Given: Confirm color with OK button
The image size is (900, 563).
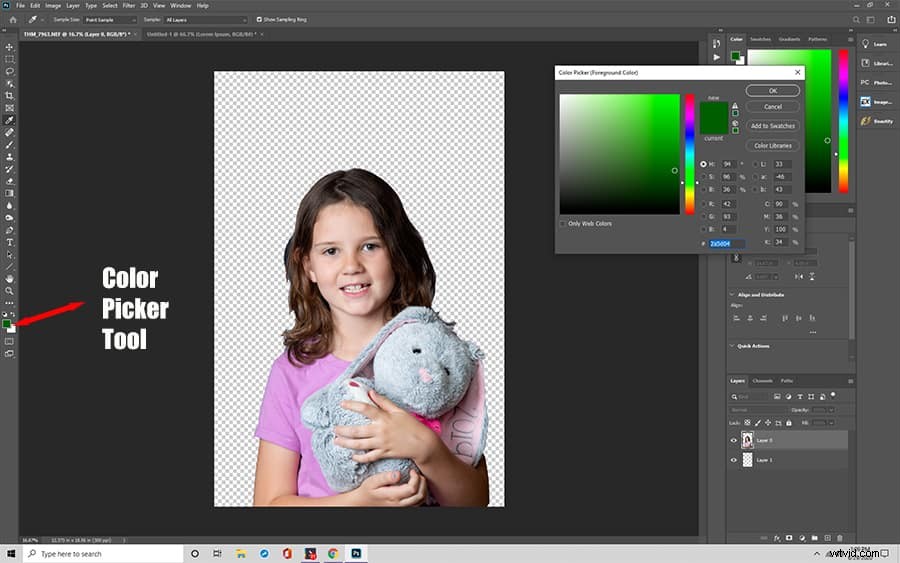Looking at the screenshot, I should pos(773,91).
